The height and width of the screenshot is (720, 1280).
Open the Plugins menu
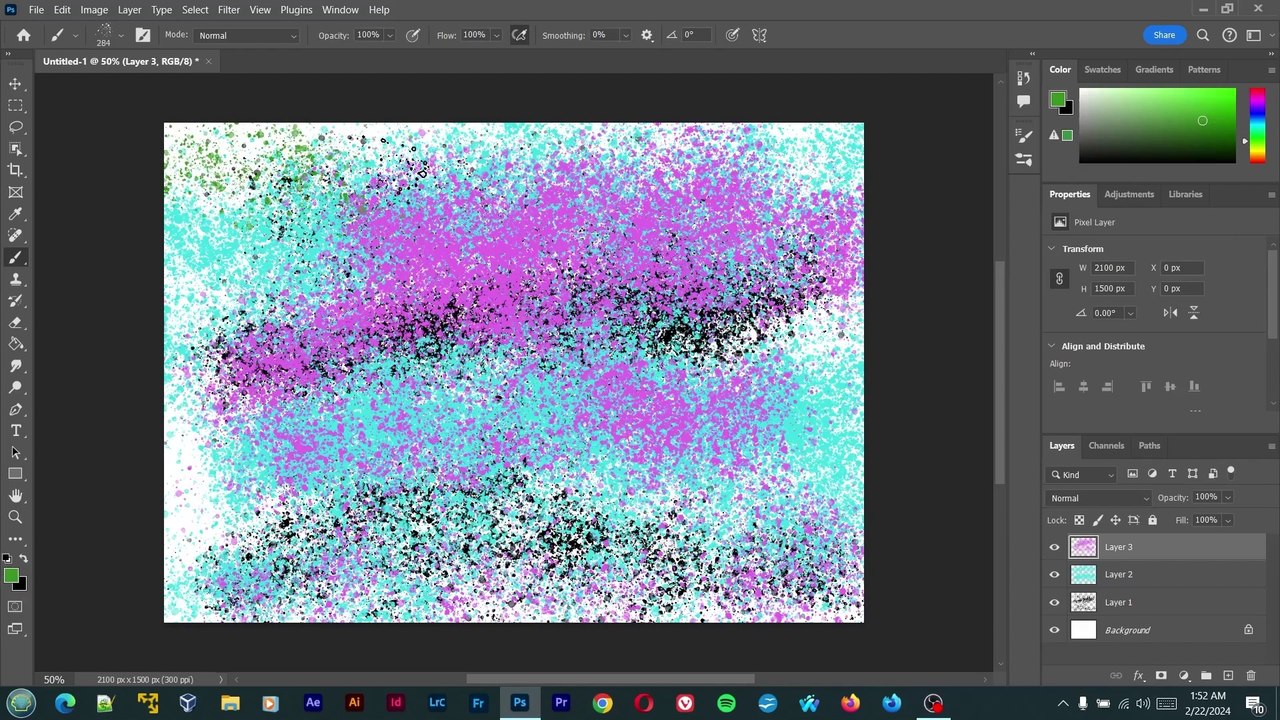click(296, 10)
